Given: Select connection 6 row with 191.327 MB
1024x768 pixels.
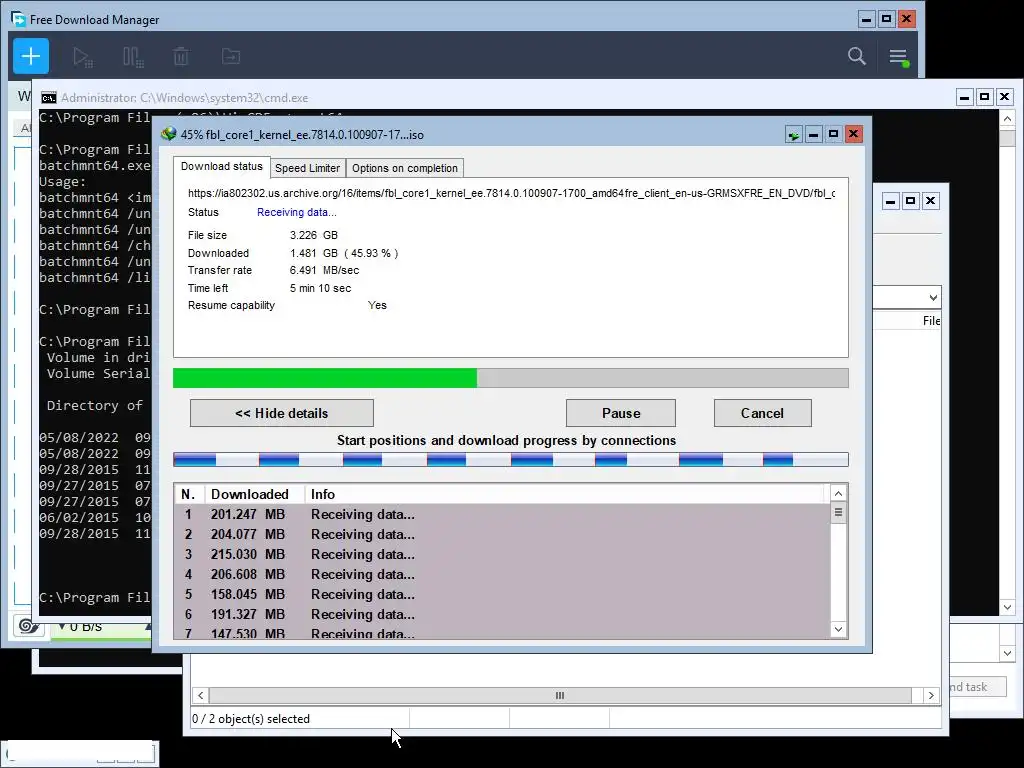Looking at the screenshot, I should (x=502, y=615).
